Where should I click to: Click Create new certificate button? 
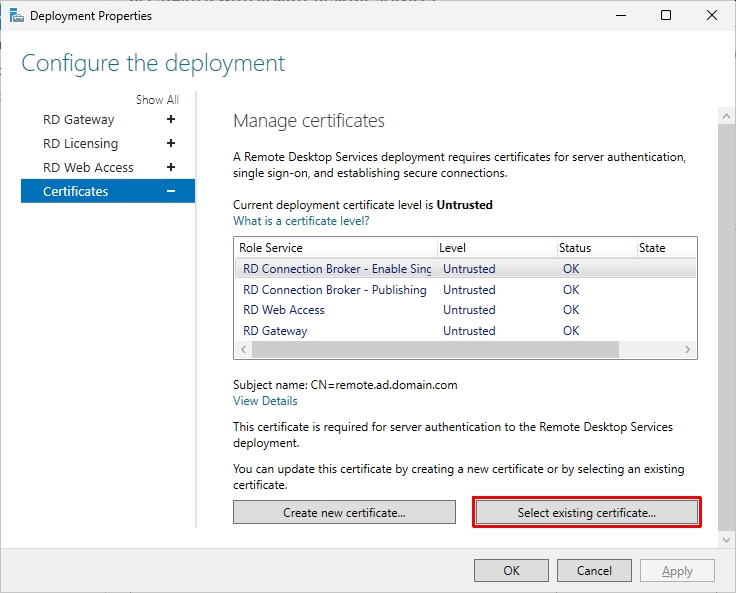pyautogui.click(x=344, y=513)
